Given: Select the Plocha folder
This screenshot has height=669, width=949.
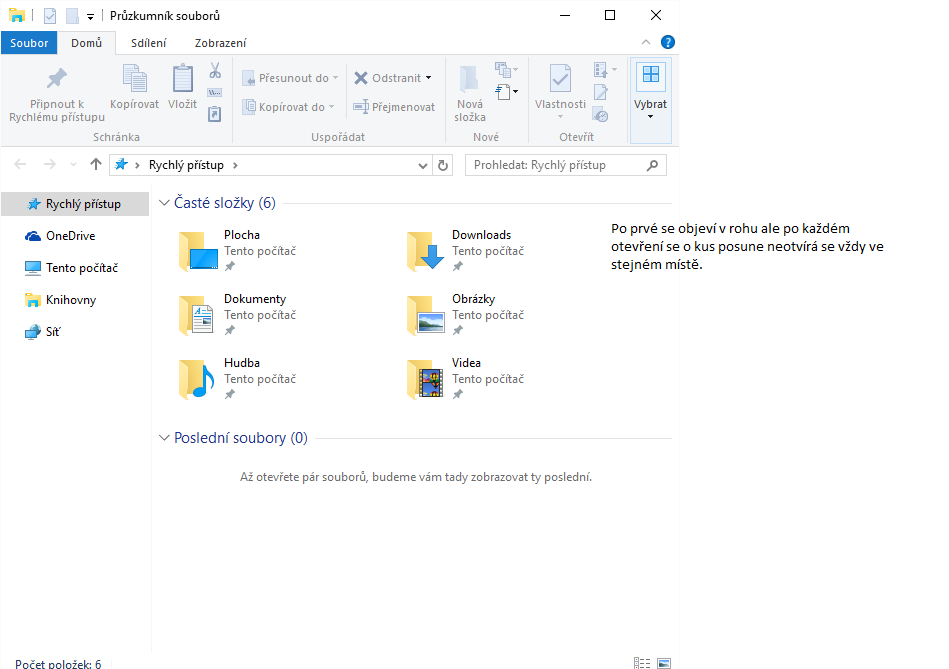Looking at the screenshot, I should click(238, 250).
